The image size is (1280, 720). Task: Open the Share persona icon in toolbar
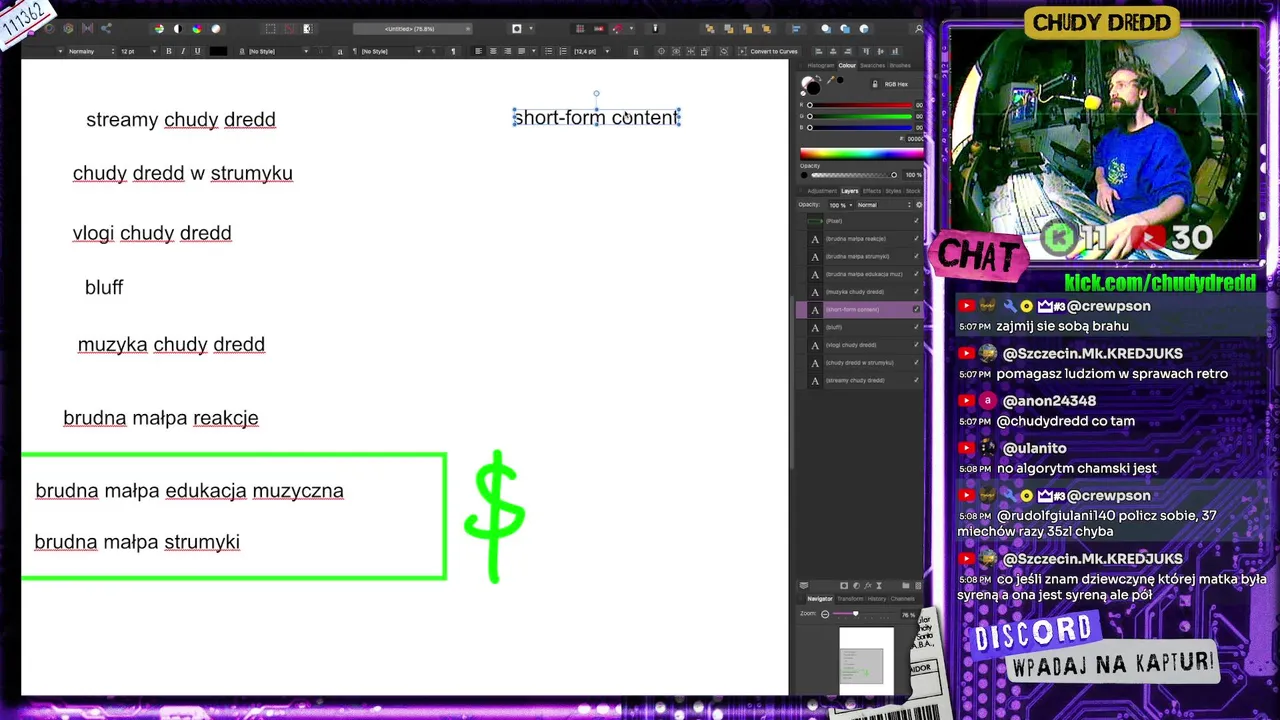(106, 29)
